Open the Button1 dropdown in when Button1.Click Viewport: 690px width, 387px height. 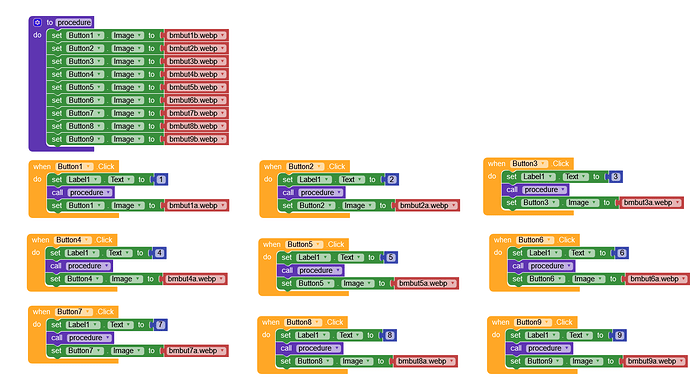coord(74,166)
